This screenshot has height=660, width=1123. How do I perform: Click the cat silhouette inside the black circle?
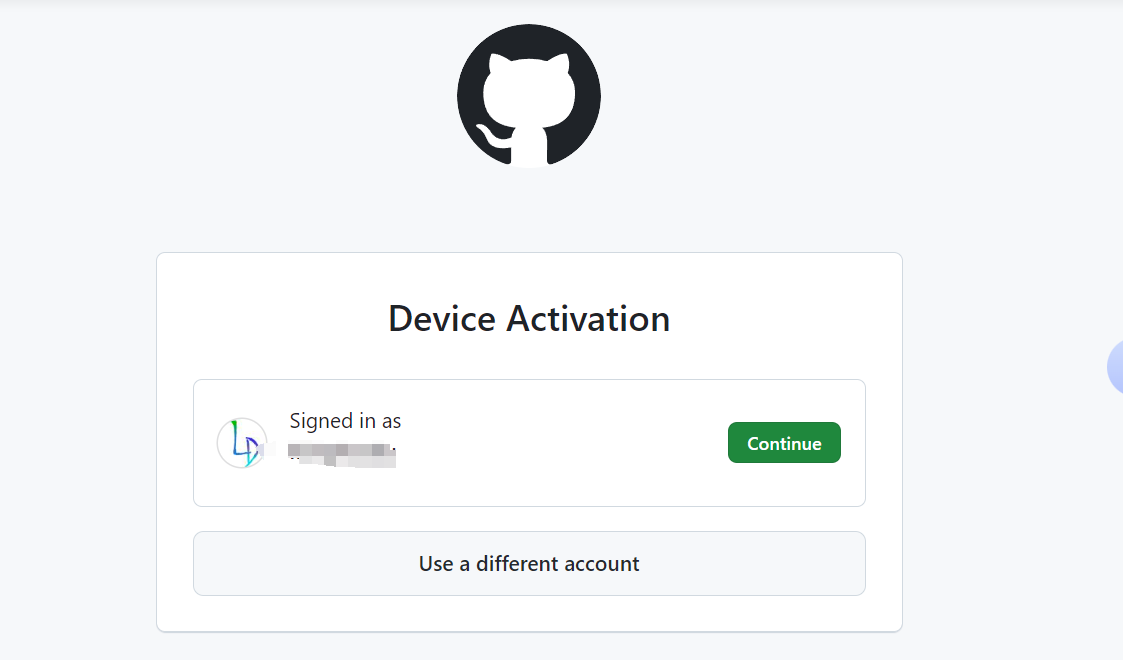529,107
